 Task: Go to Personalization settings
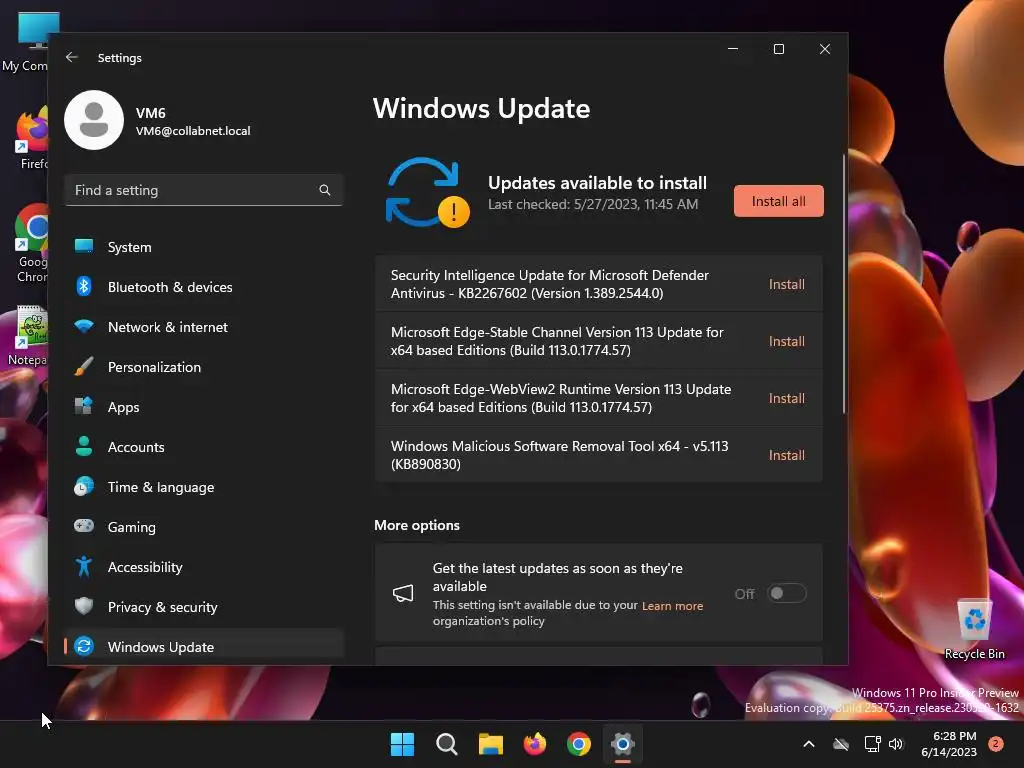204,366
